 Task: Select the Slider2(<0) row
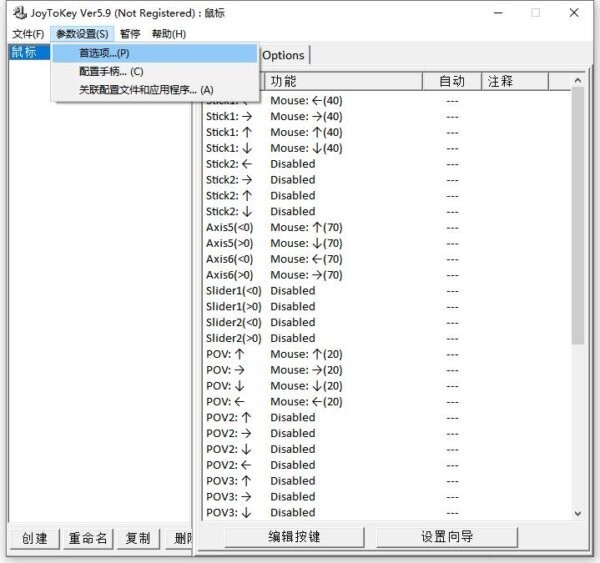point(386,323)
